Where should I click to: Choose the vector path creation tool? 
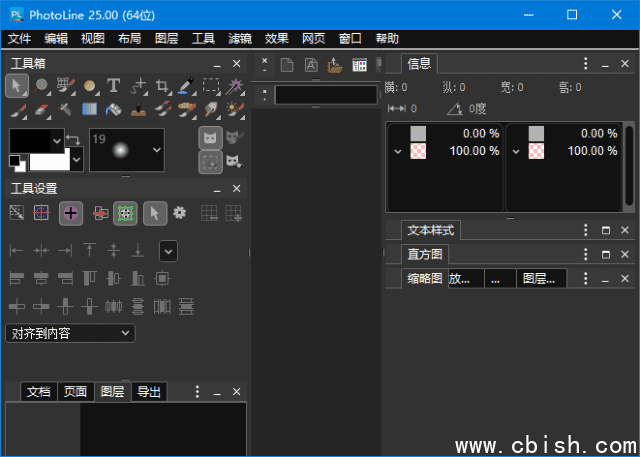coord(138,86)
